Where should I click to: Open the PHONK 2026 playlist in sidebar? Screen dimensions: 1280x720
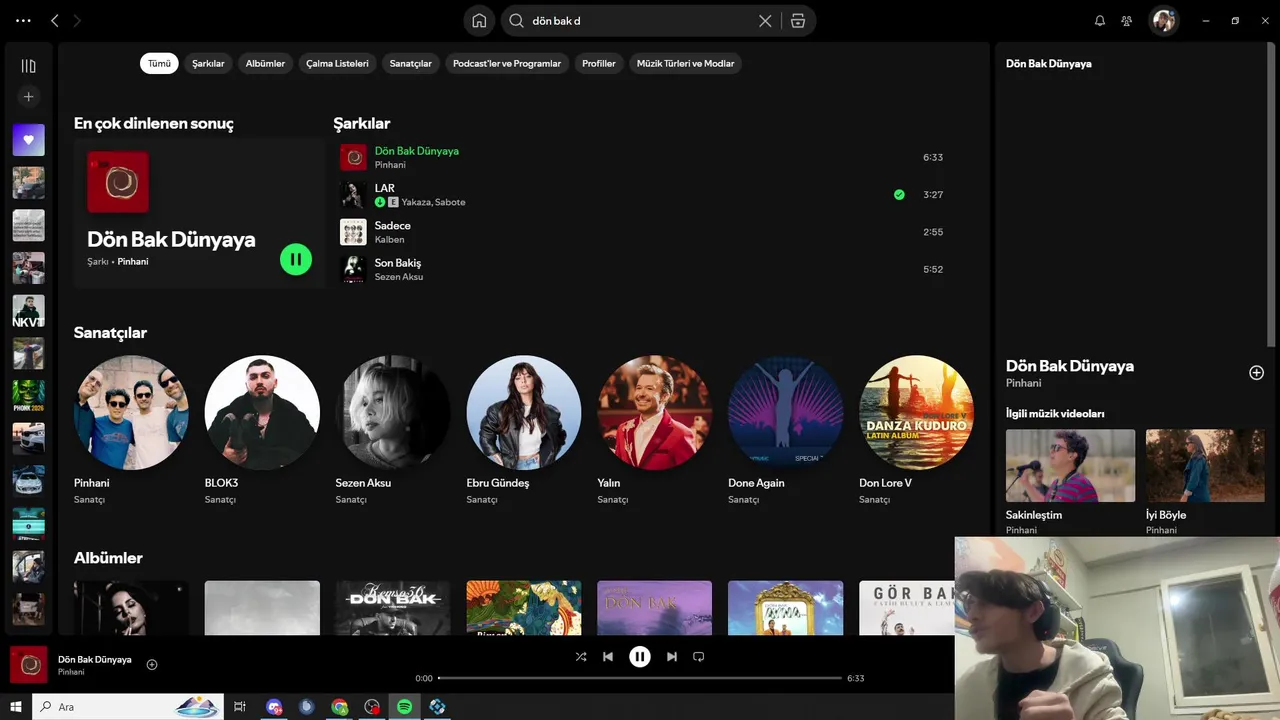click(28, 396)
